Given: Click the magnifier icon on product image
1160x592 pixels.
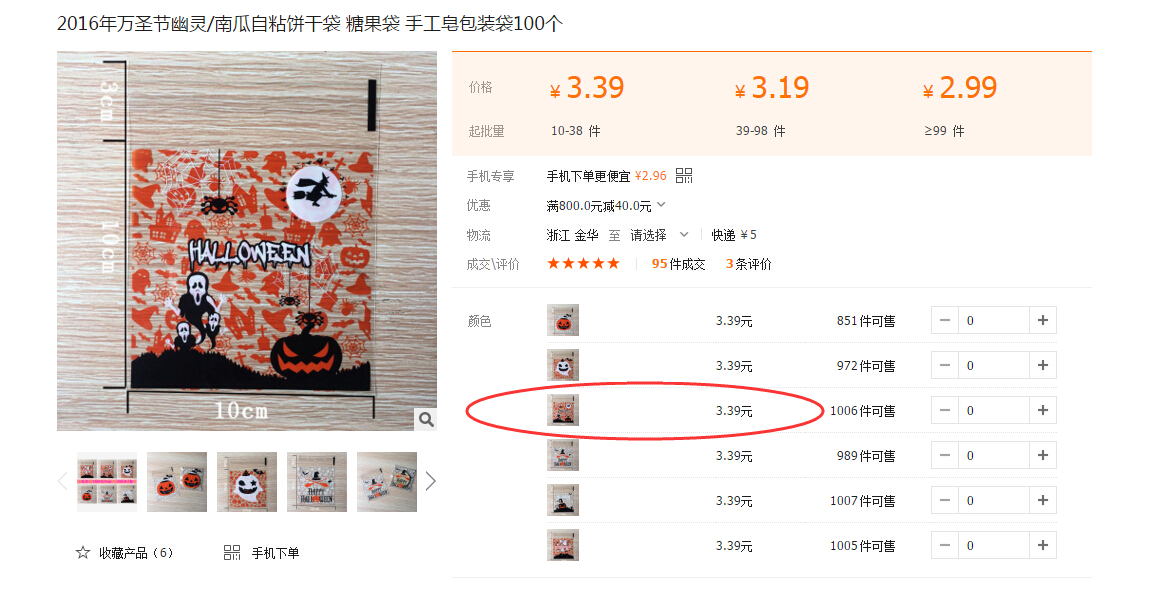Looking at the screenshot, I should click(425, 420).
